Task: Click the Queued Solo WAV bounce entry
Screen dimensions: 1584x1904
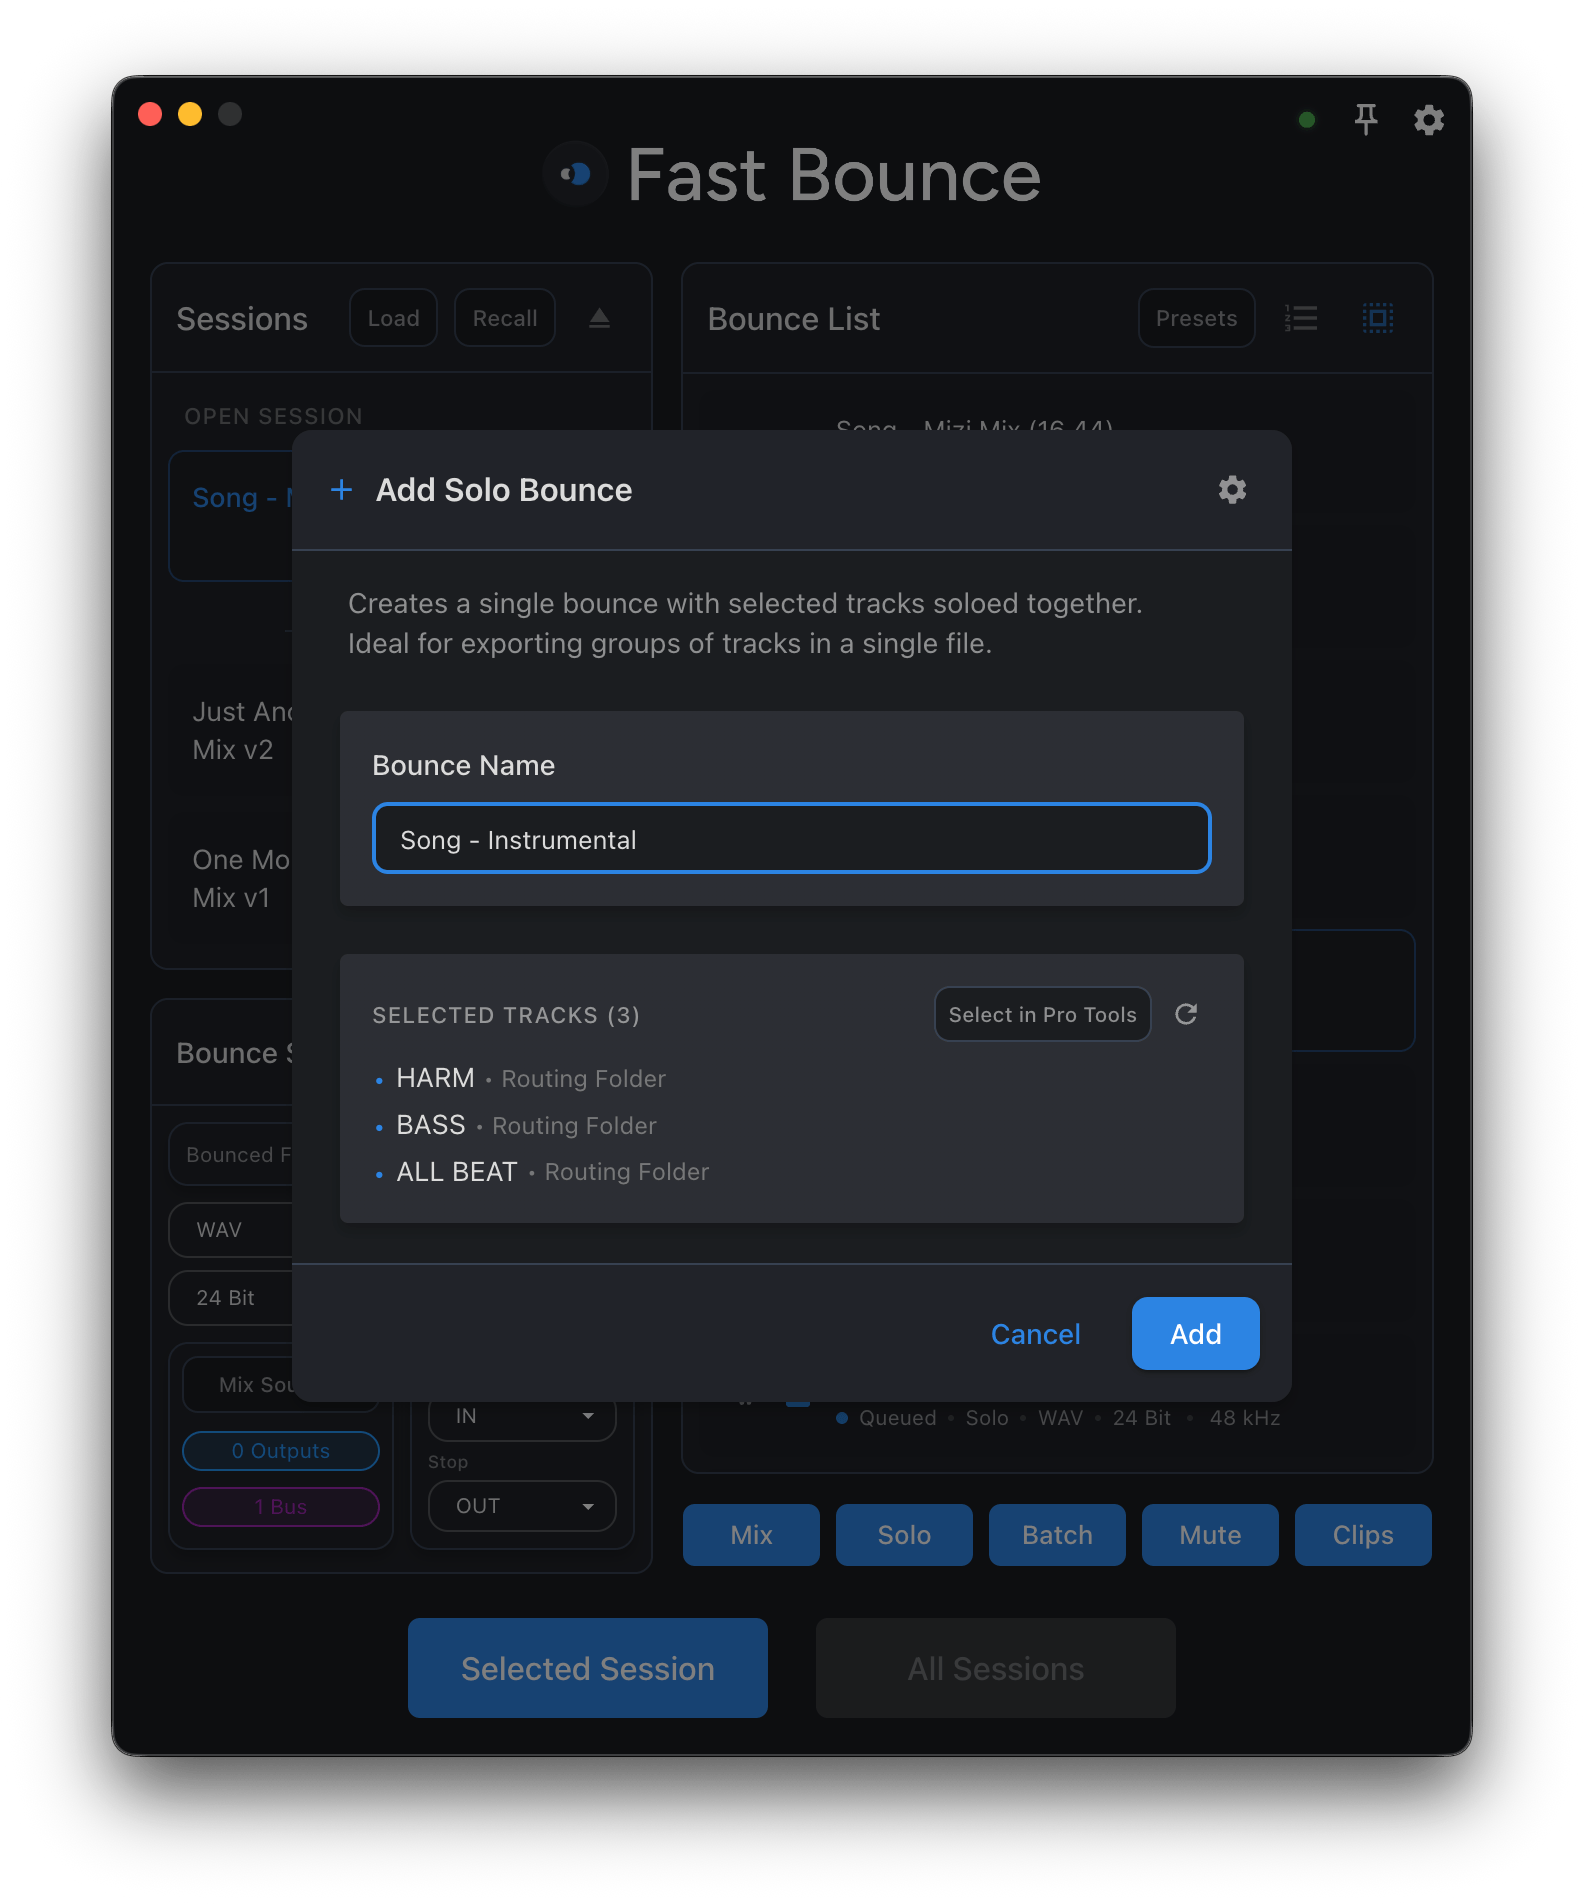Action: click(x=1057, y=1417)
